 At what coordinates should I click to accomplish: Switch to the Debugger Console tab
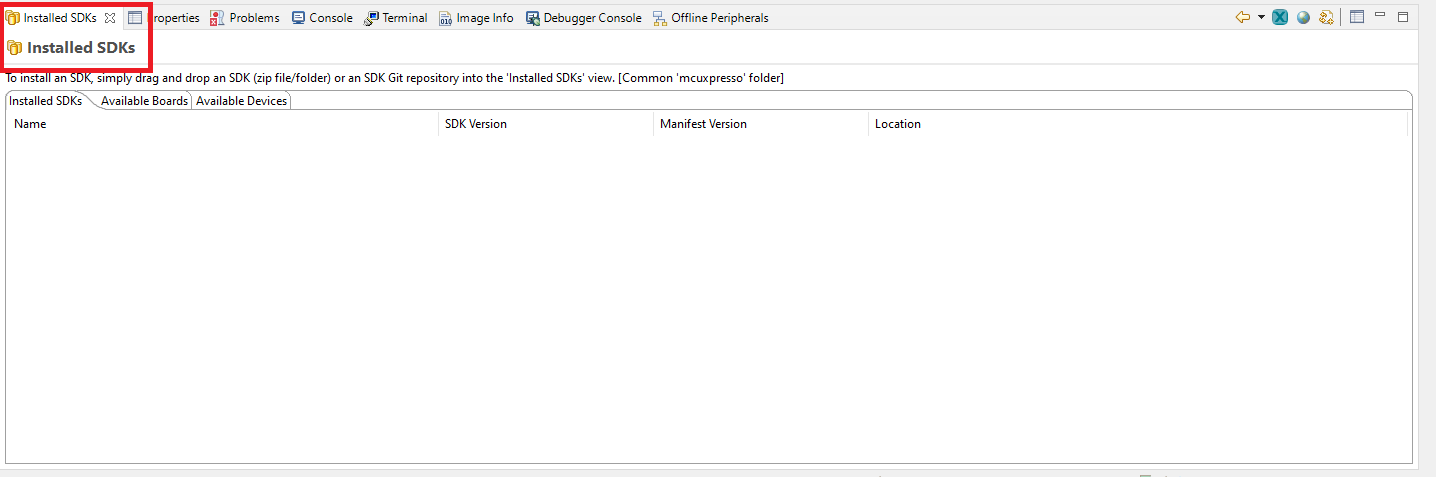pos(583,18)
